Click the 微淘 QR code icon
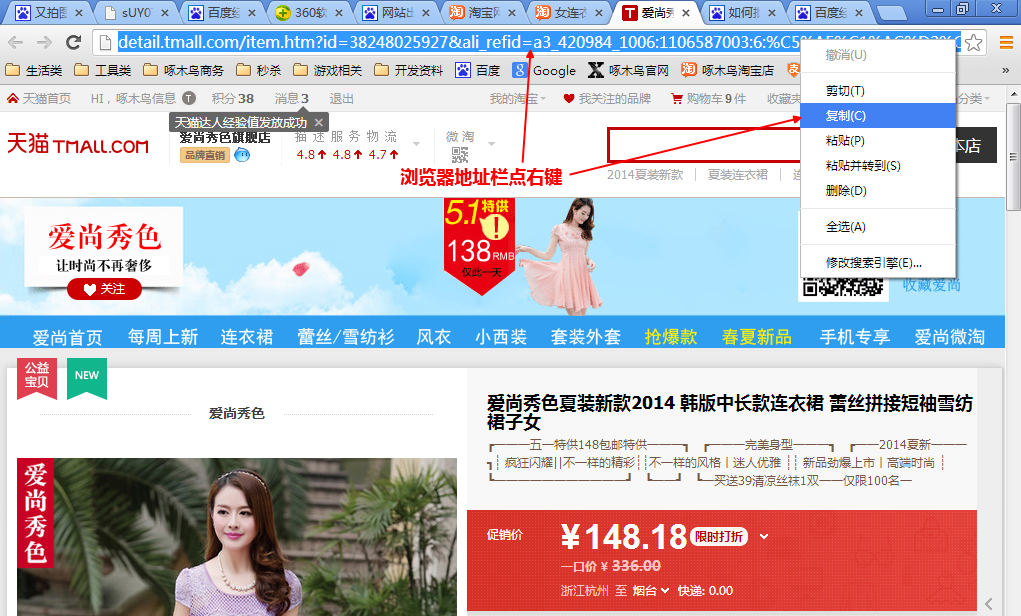This screenshot has height=616, width=1021. tap(460, 155)
